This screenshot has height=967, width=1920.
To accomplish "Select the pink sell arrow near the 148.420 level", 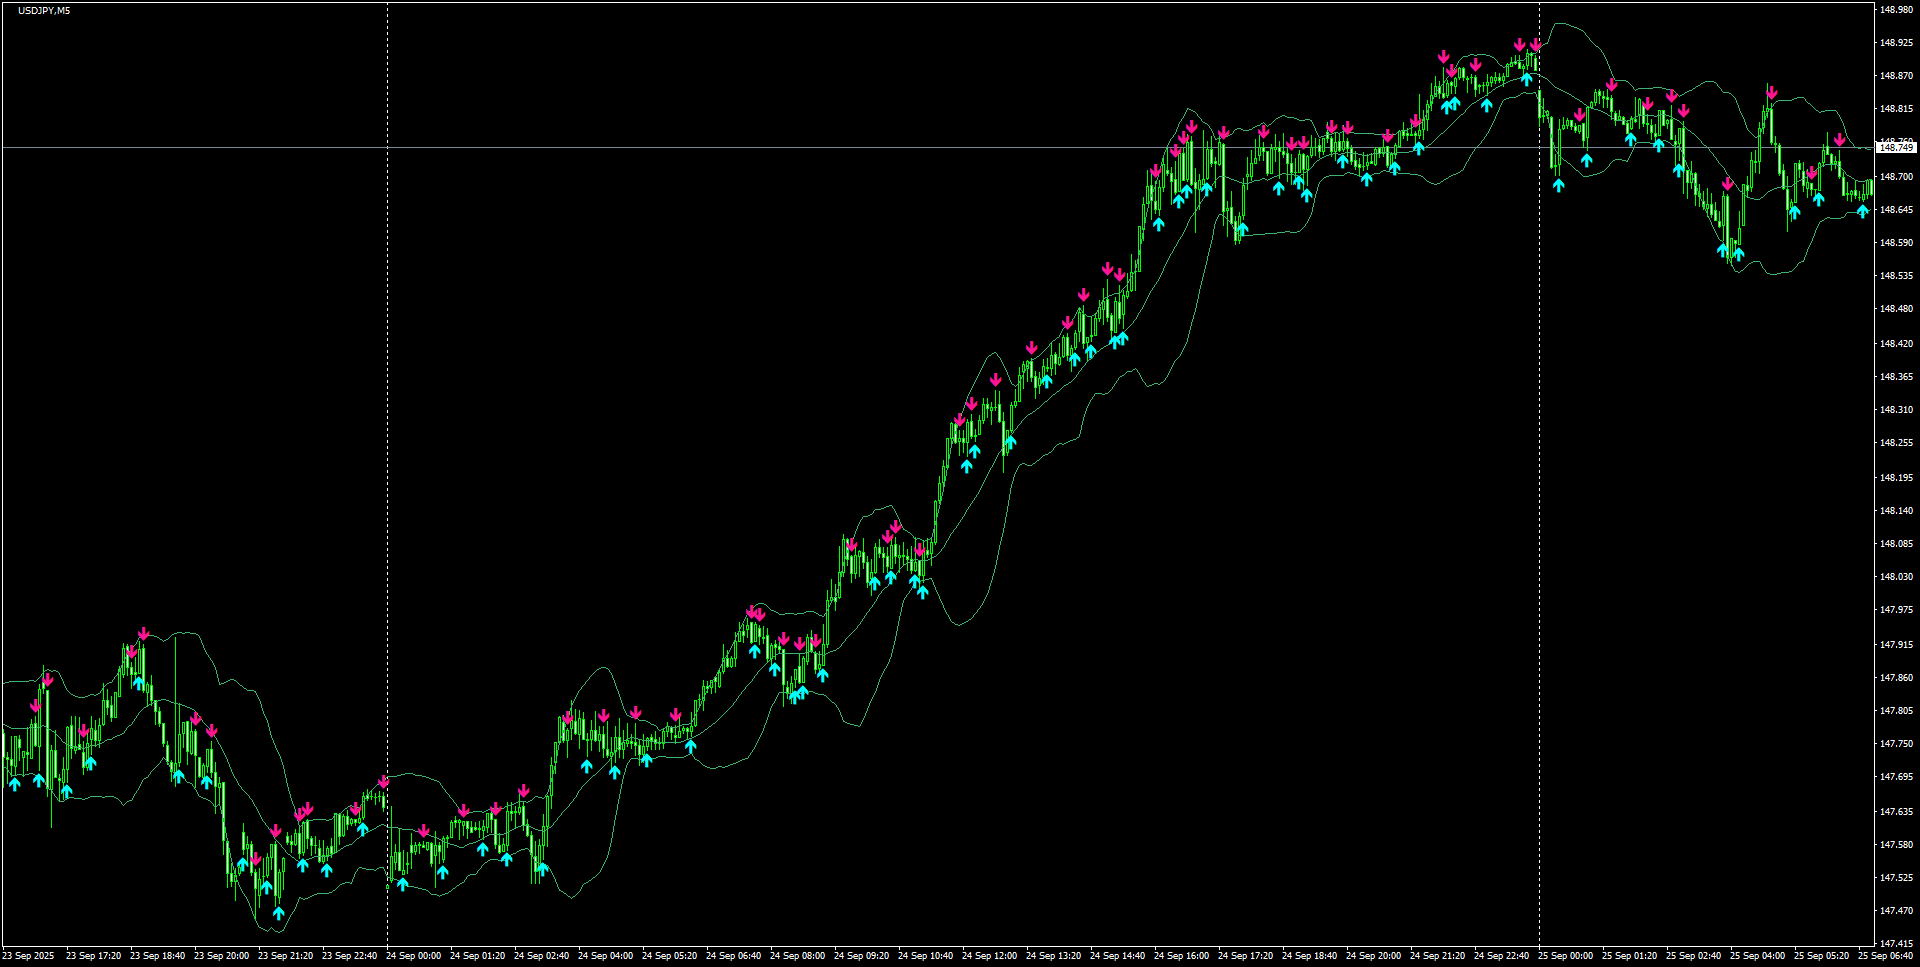I will point(1031,347).
